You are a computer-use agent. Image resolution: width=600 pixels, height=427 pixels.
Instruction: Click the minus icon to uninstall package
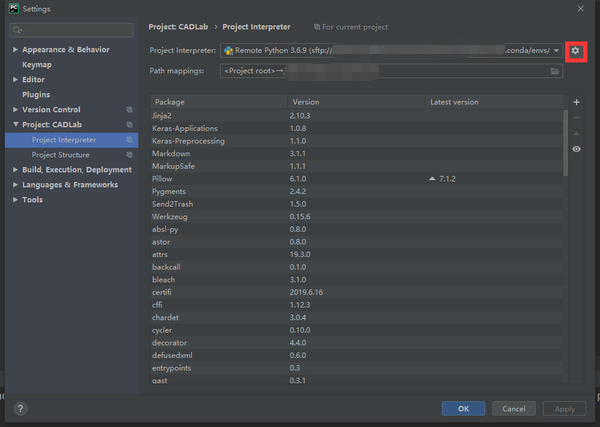576,117
